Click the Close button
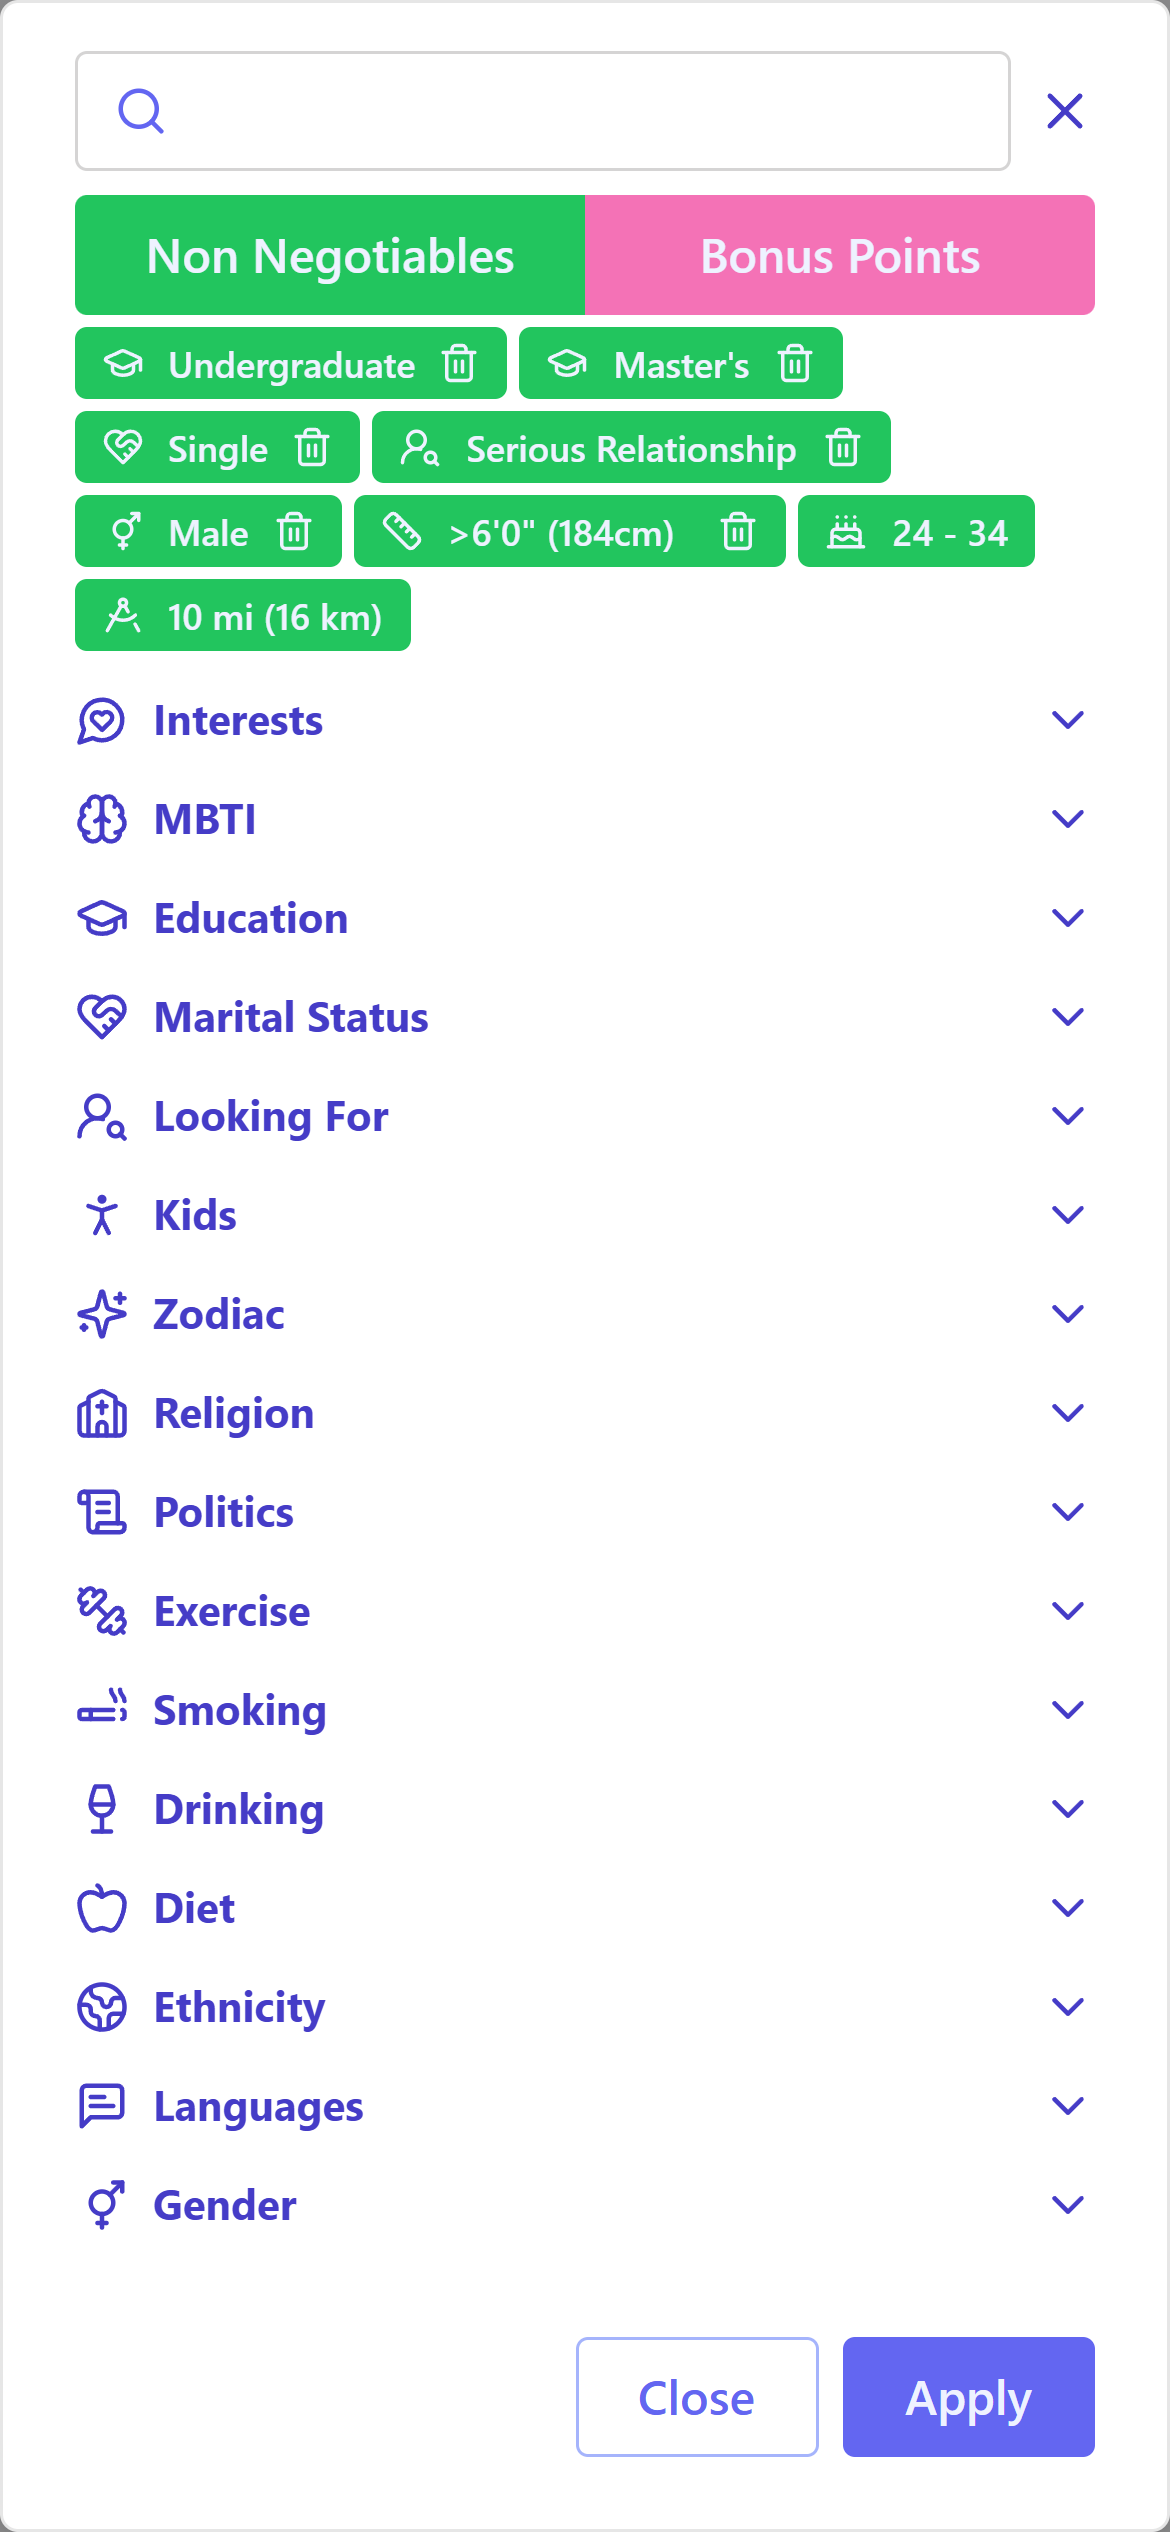 tap(697, 2397)
